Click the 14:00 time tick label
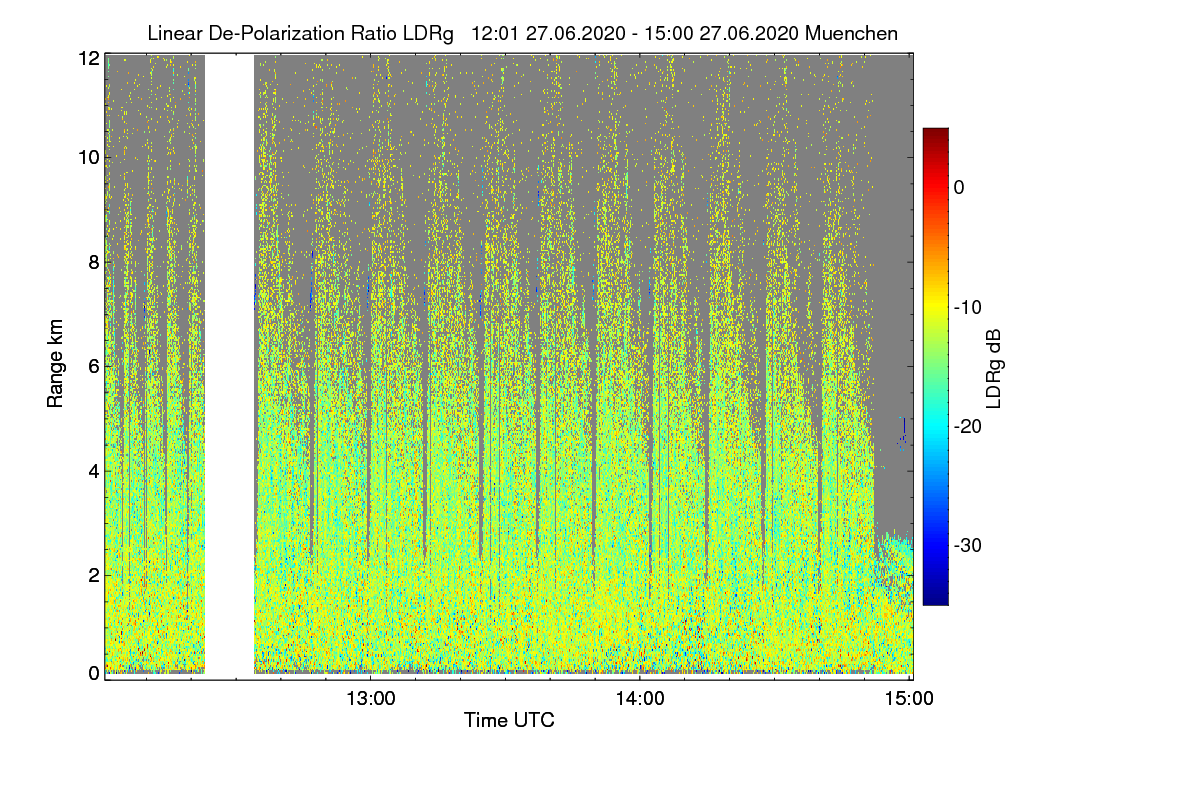The image size is (1200, 800). [x=639, y=699]
